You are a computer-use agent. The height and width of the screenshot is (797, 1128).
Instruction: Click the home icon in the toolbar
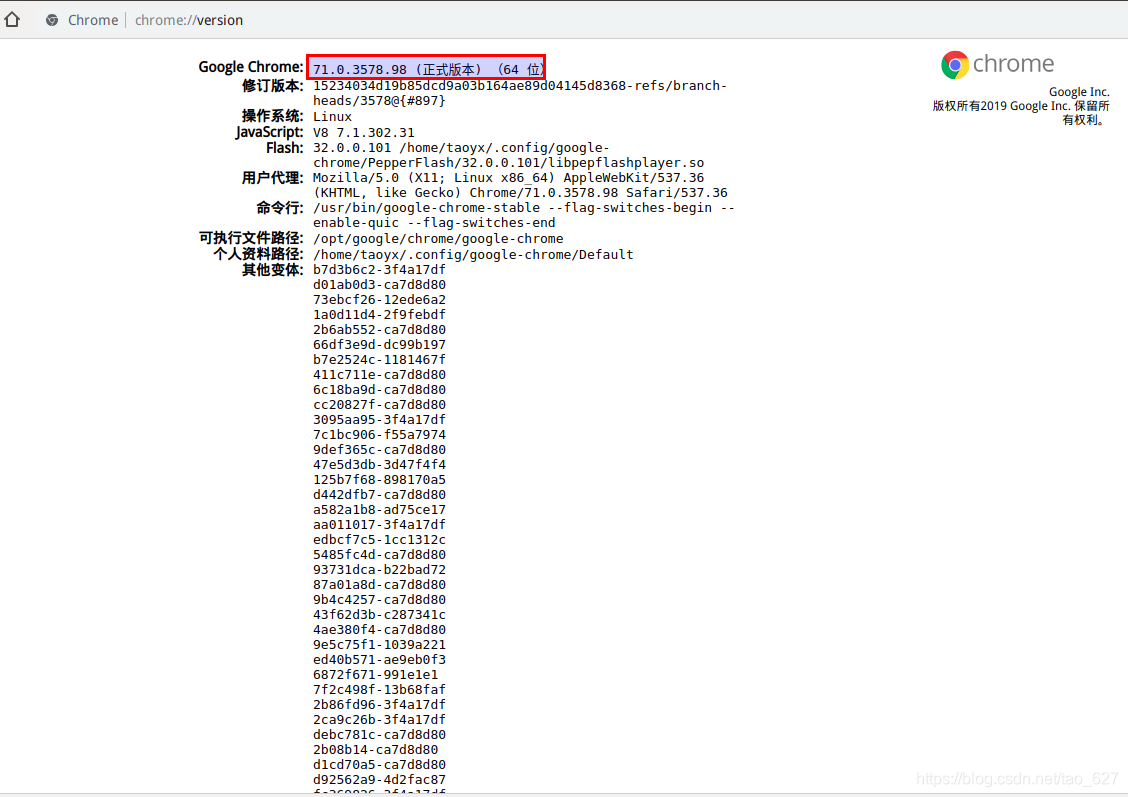pos(12,19)
